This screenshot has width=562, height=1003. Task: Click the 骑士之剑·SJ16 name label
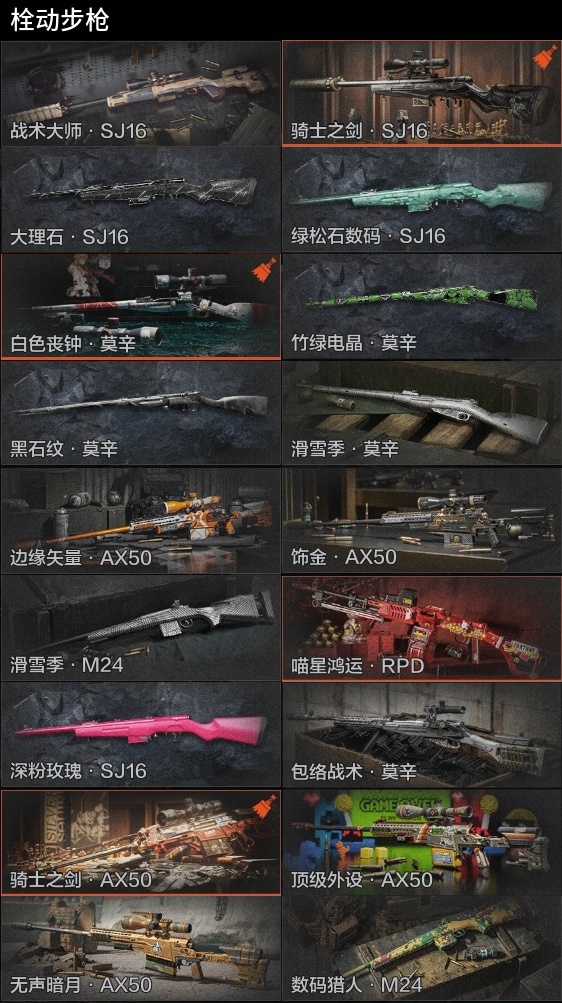(359, 130)
